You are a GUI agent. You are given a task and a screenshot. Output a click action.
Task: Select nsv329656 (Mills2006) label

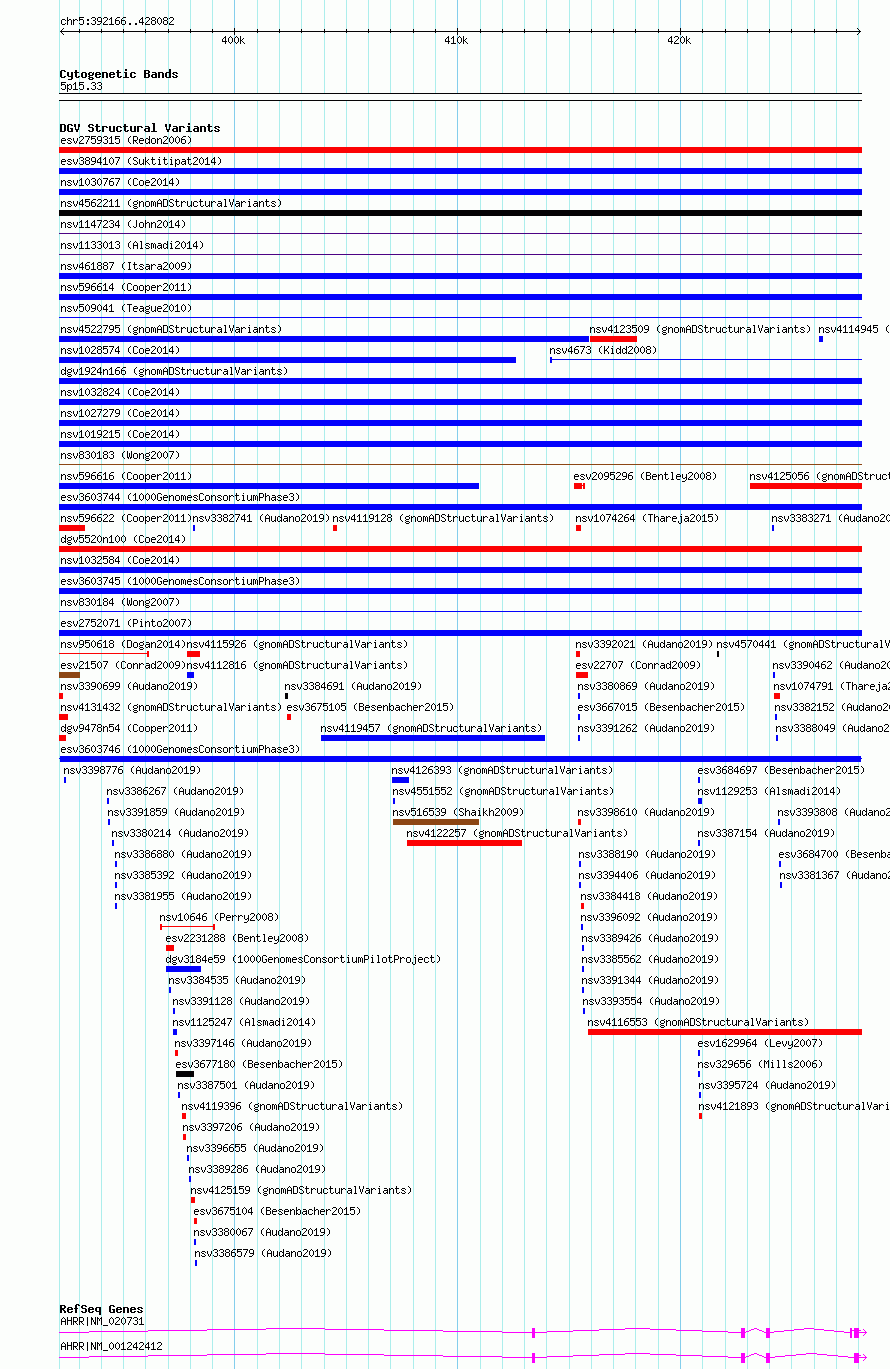[760, 1064]
